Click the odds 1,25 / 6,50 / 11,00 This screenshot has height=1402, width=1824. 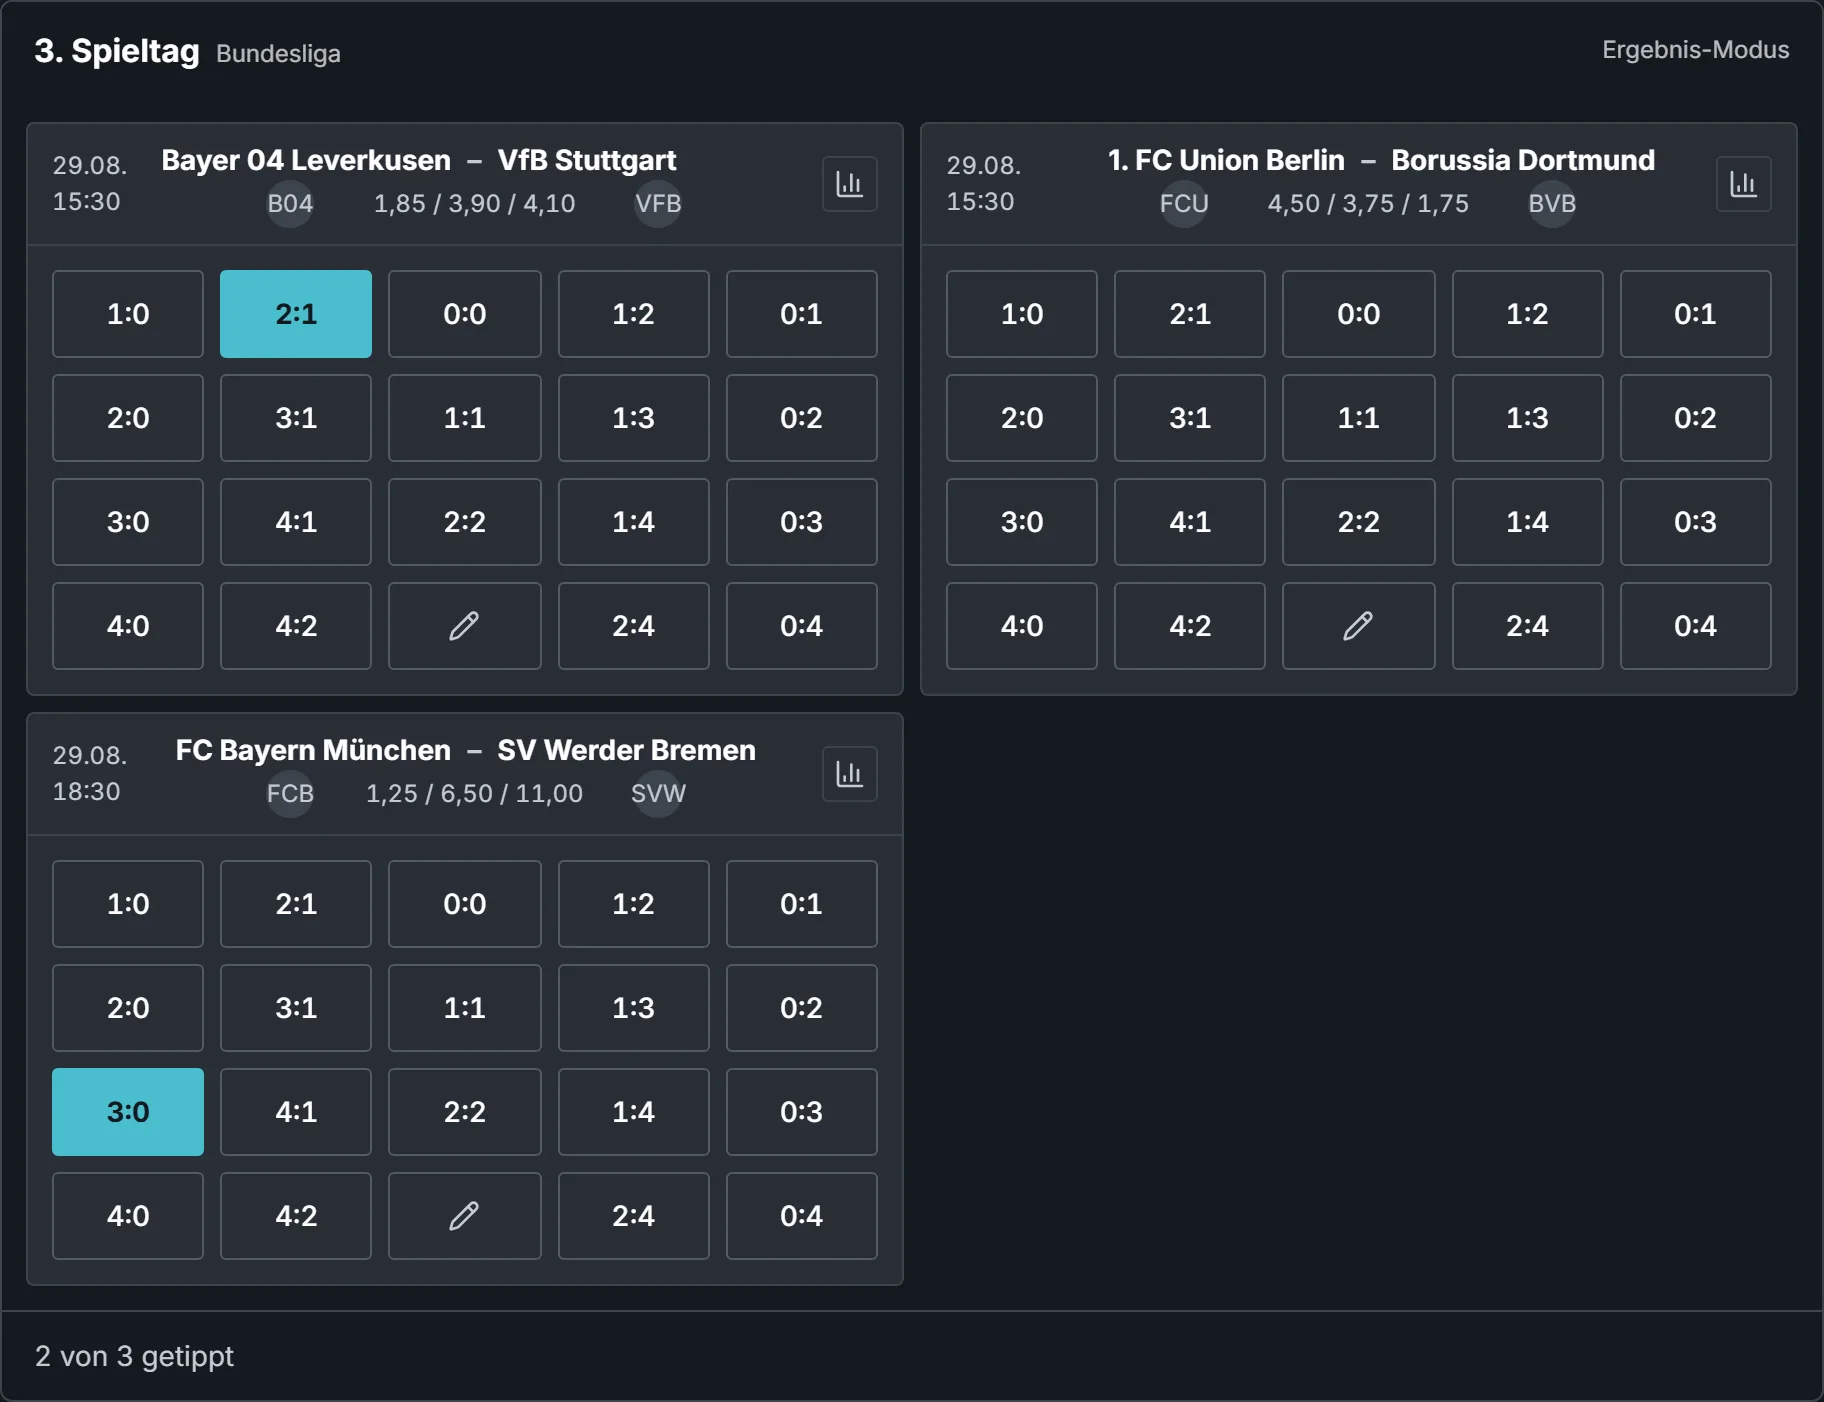pos(475,794)
